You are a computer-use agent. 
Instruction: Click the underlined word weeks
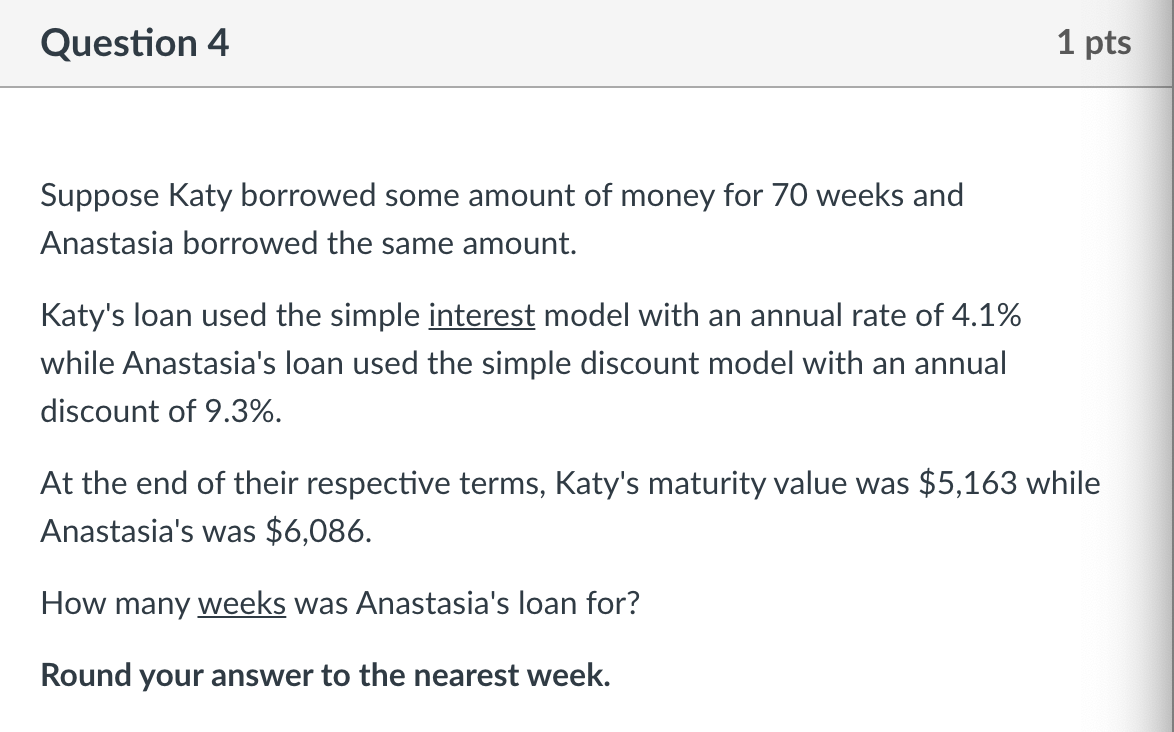(242, 603)
